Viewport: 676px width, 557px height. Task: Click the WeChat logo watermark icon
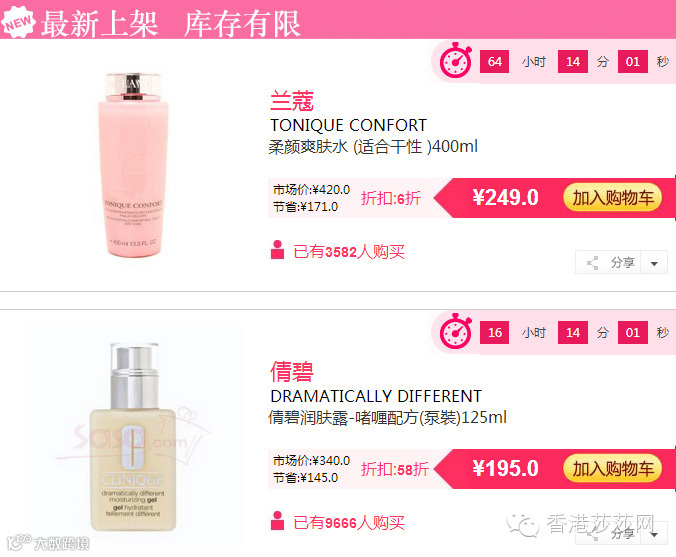(x=523, y=525)
